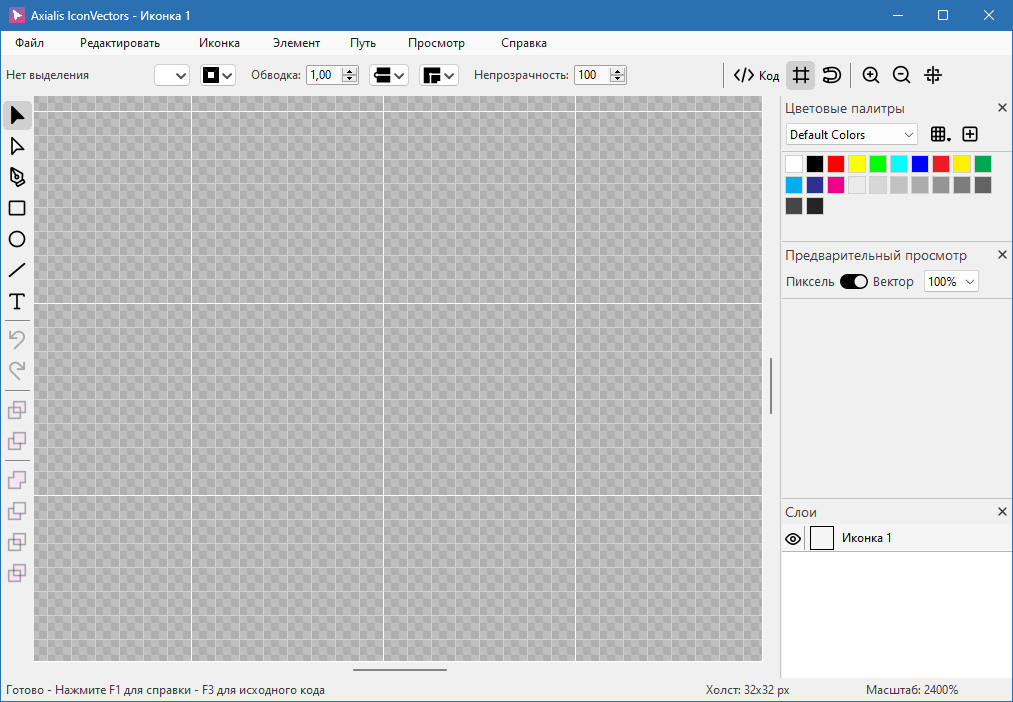Switch preview from Пиксель to Вектор
The width and height of the screenshot is (1013, 702).
click(854, 281)
